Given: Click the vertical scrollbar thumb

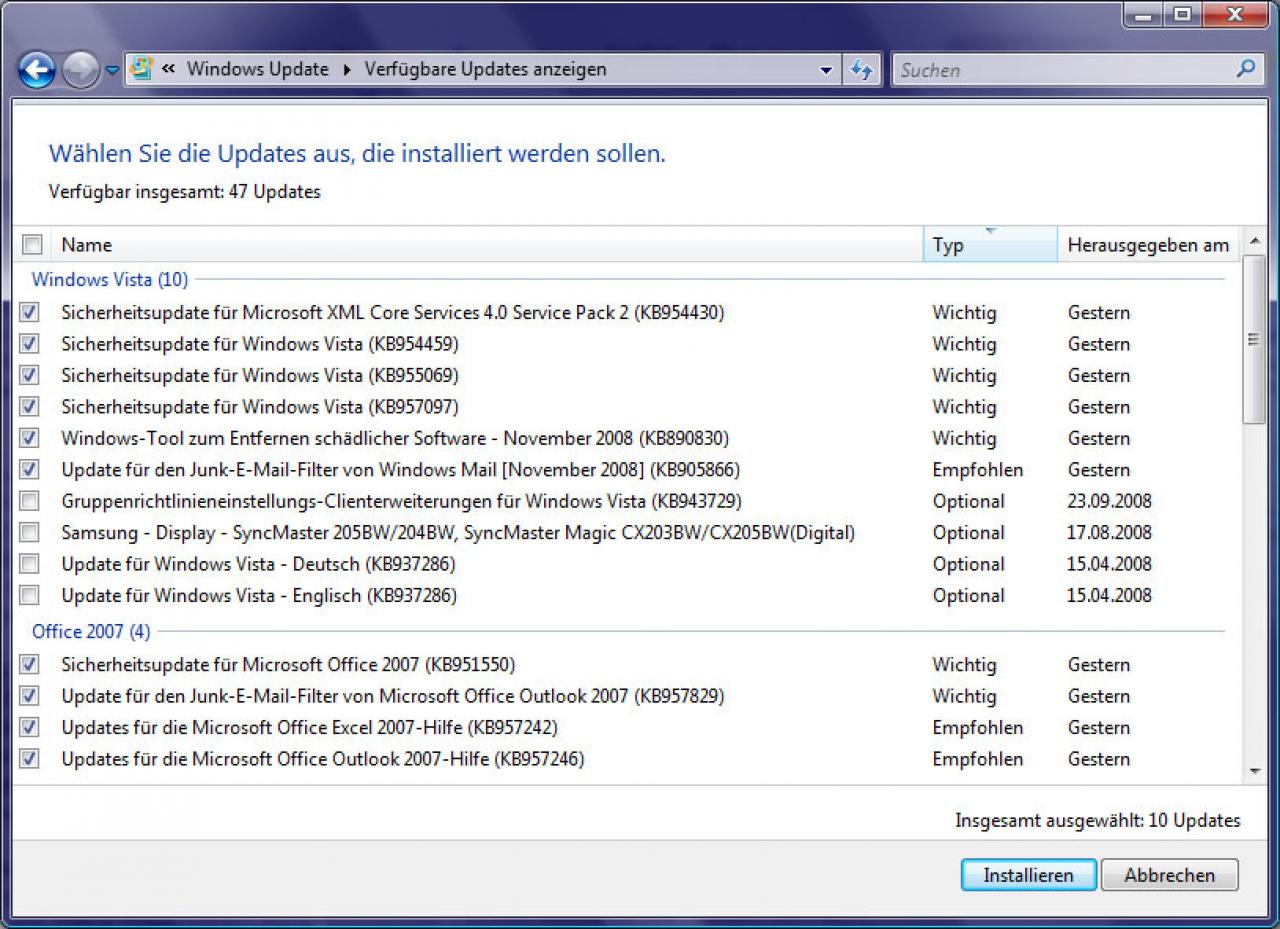Looking at the screenshot, I should click(x=1254, y=340).
